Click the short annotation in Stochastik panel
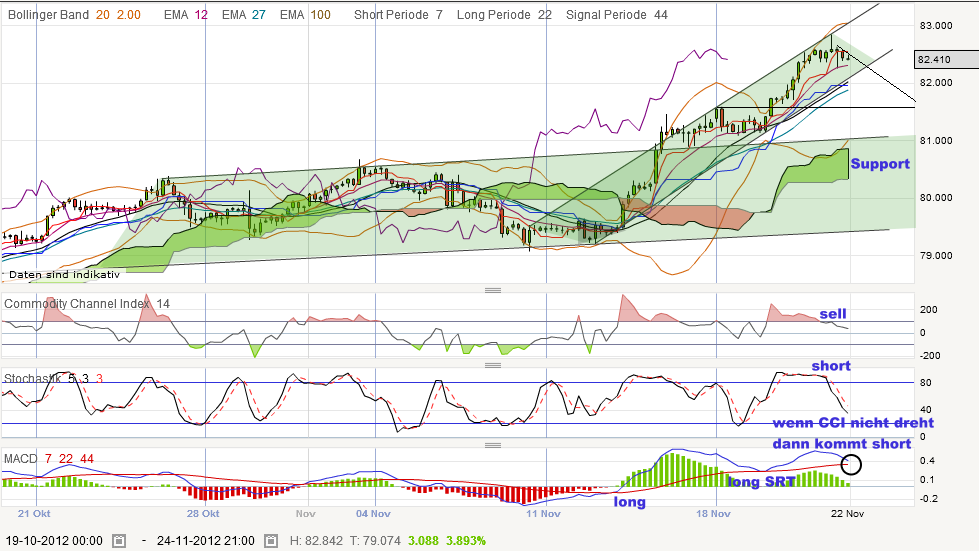The height and width of the screenshot is (551, 979). (x=831, y=366)
